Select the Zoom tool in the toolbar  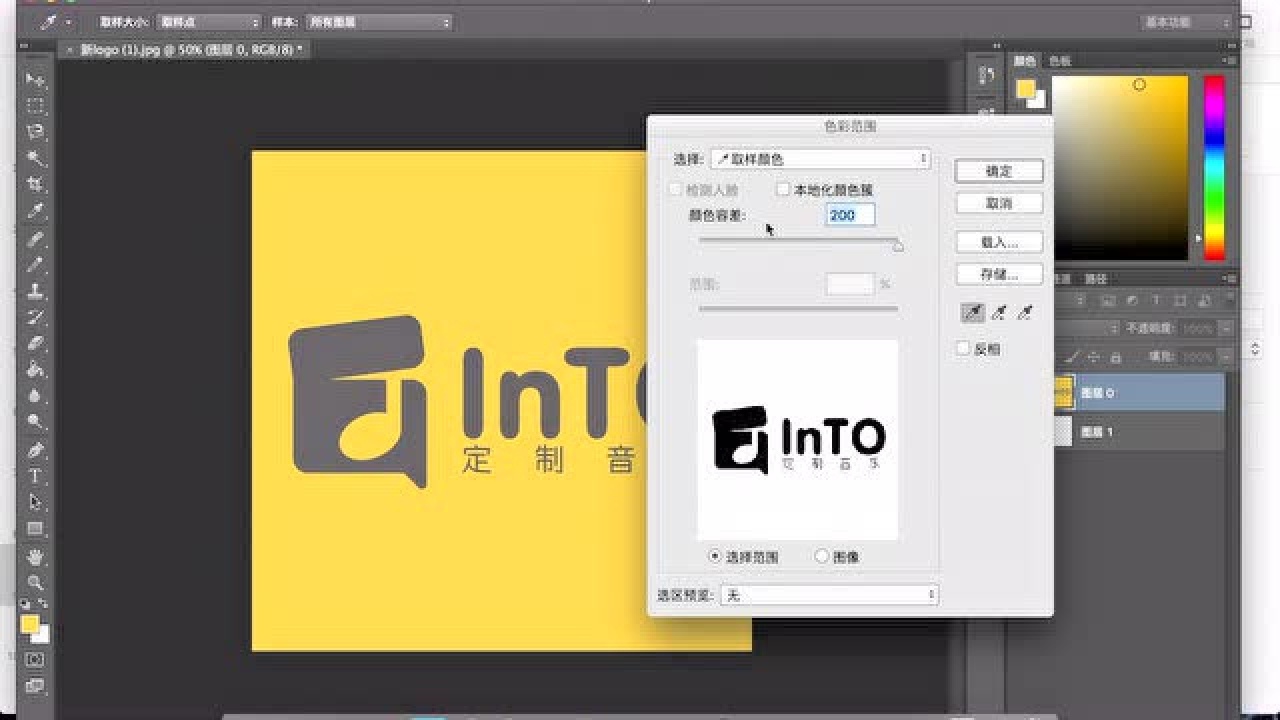(35, 583)
